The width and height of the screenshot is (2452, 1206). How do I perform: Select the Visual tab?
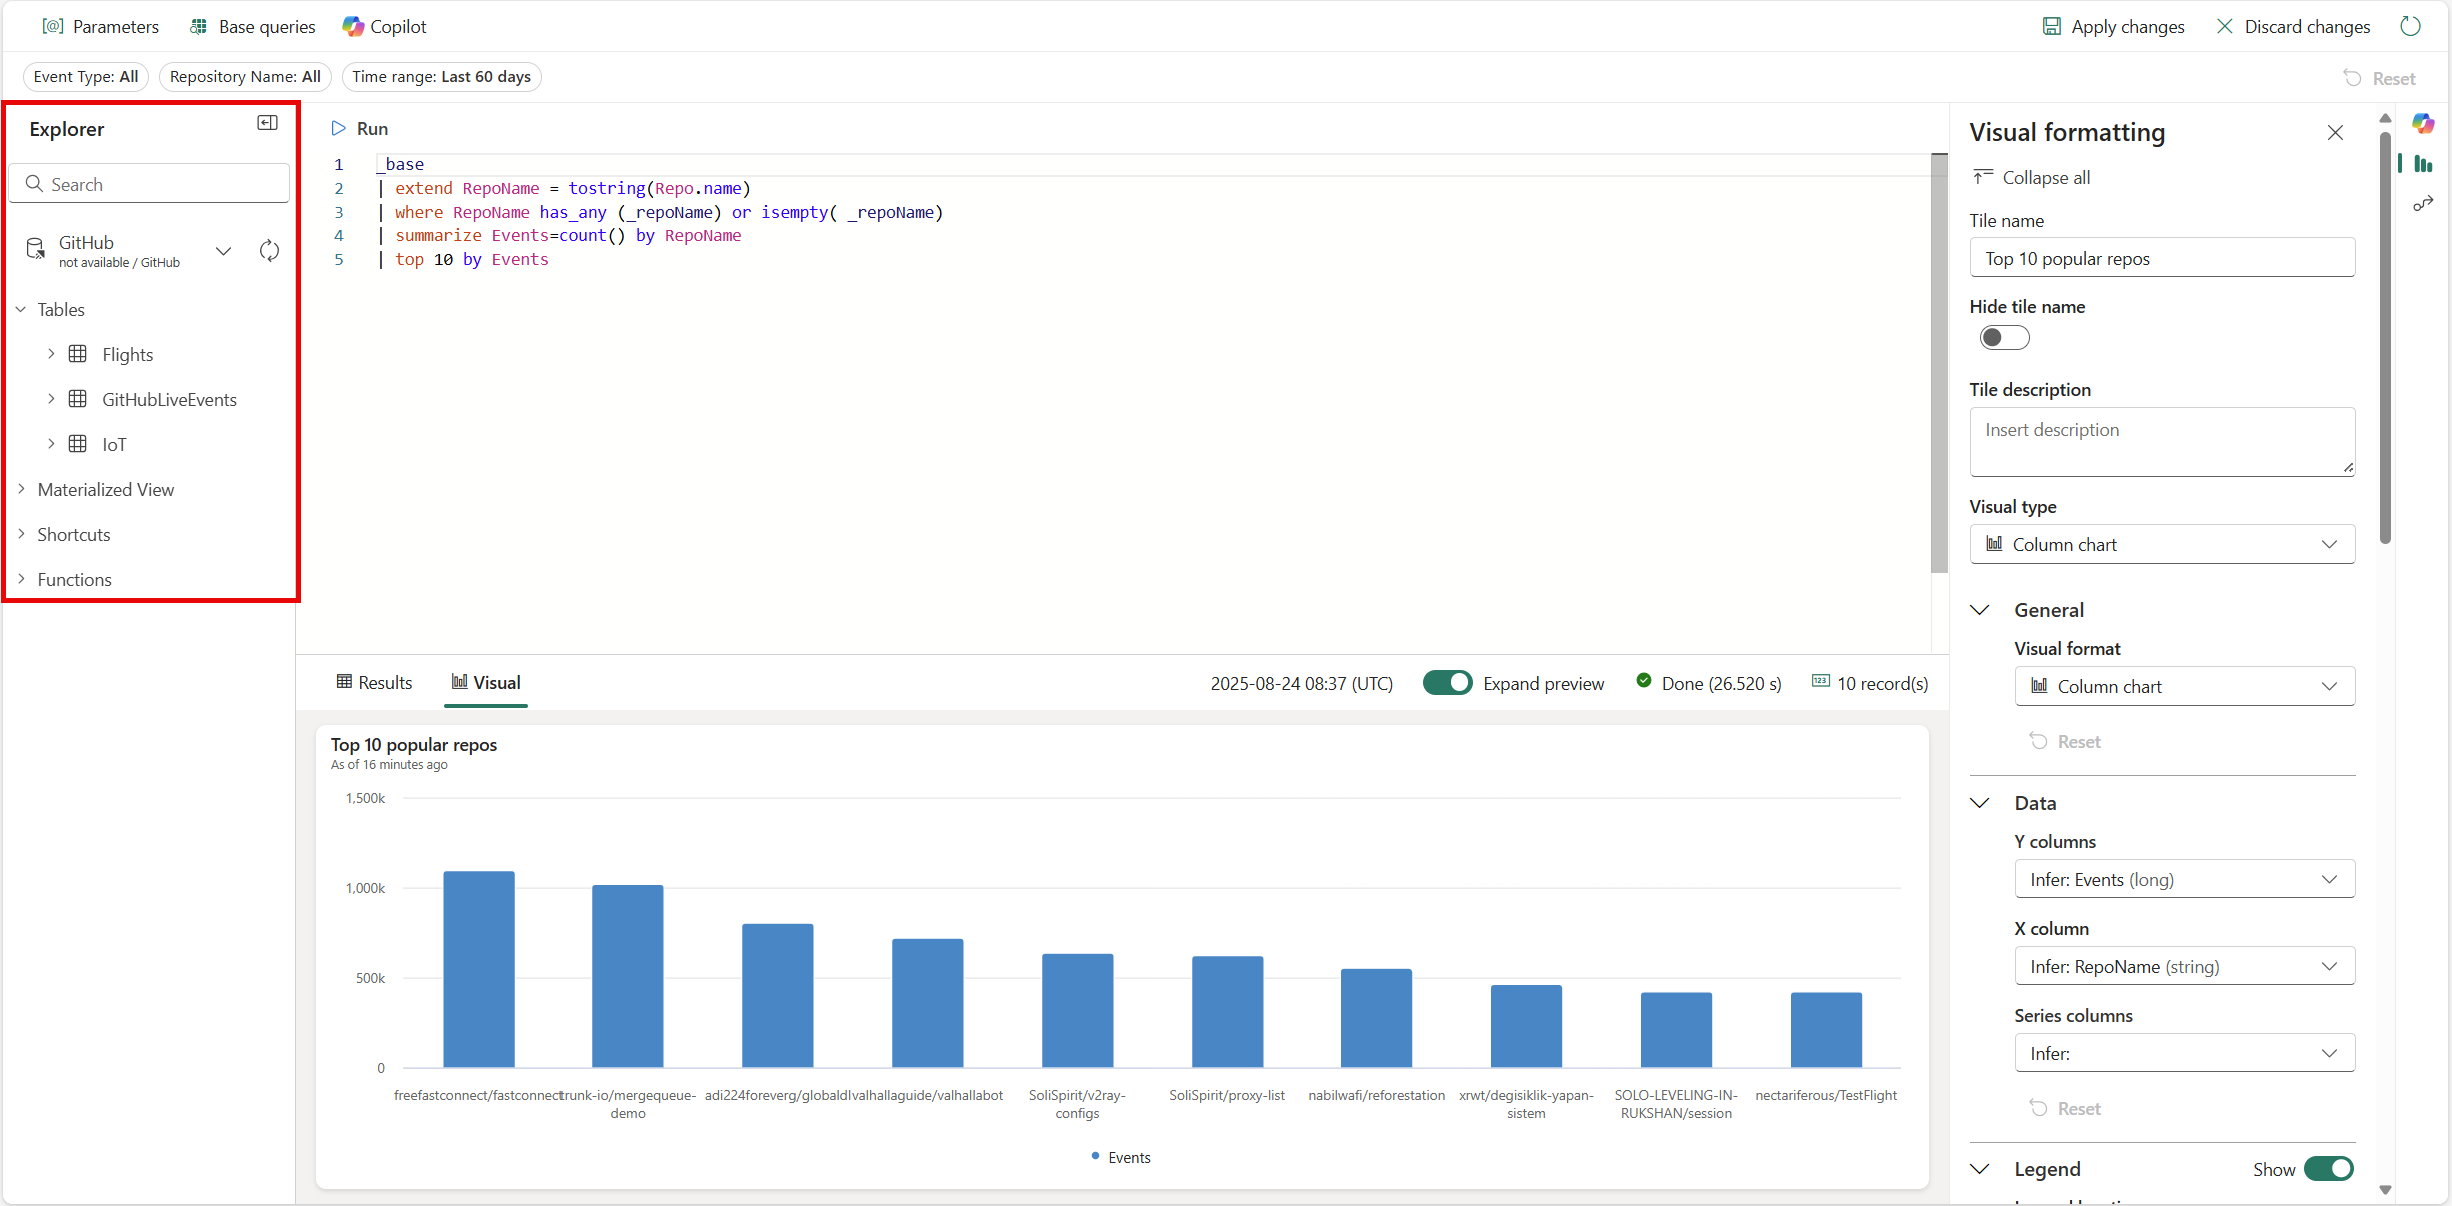[x=486, y=683]
